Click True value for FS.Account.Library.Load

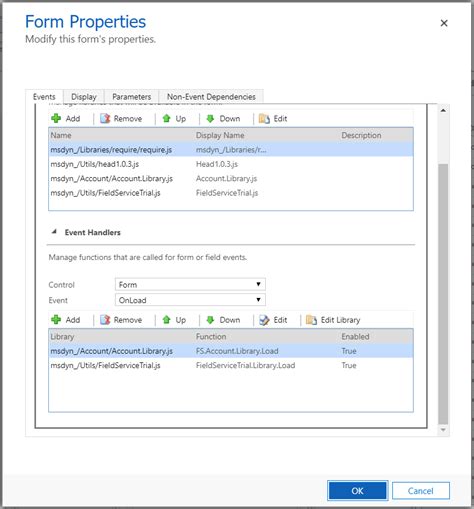(349, 351)
